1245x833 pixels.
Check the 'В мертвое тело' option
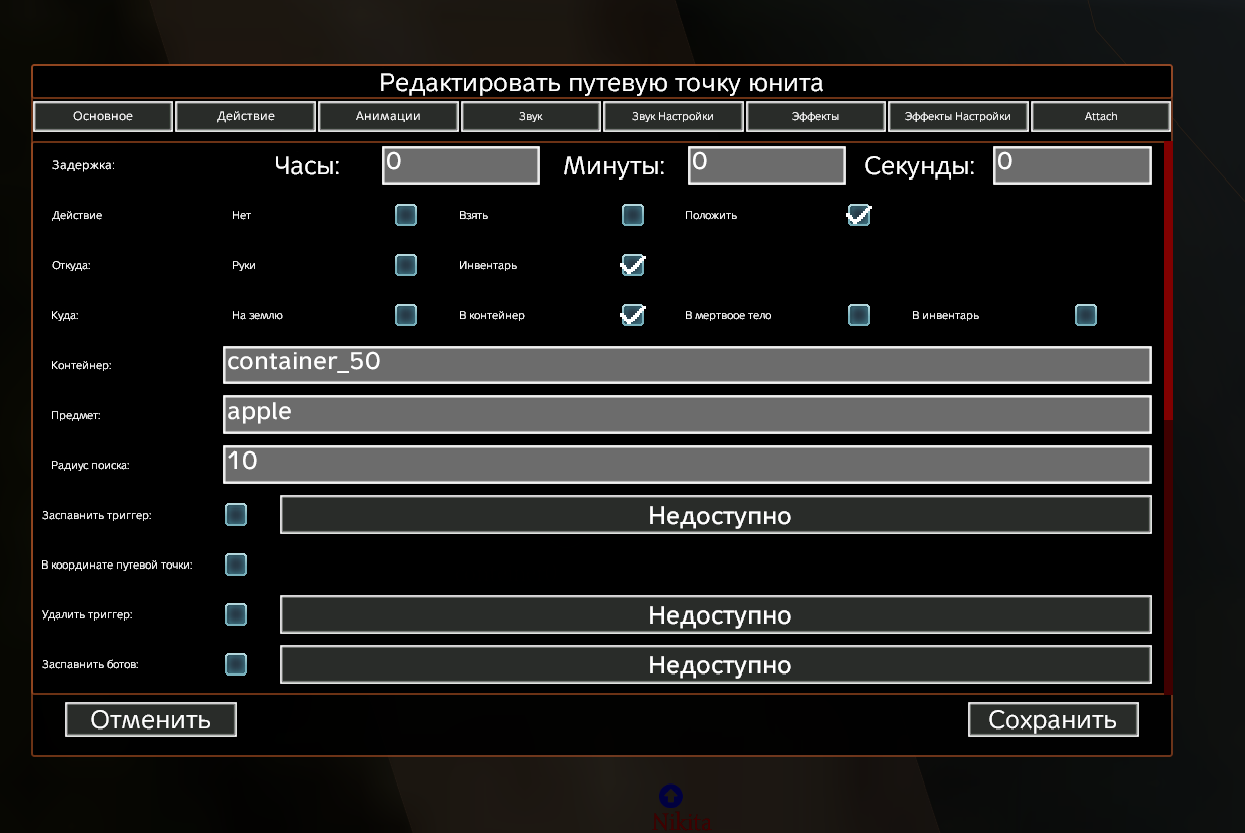[x=858, y=315]
